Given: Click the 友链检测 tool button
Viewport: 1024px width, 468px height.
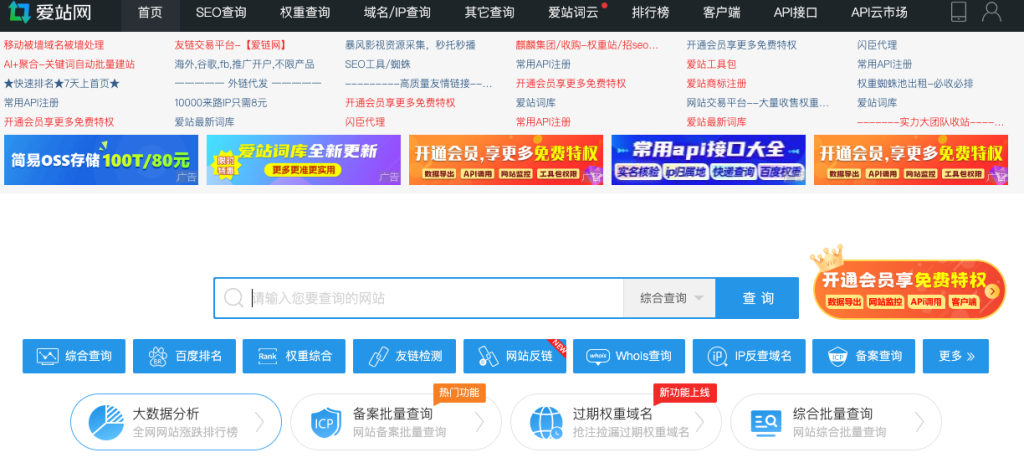Looking at the screenshot, I should point(404,356).
